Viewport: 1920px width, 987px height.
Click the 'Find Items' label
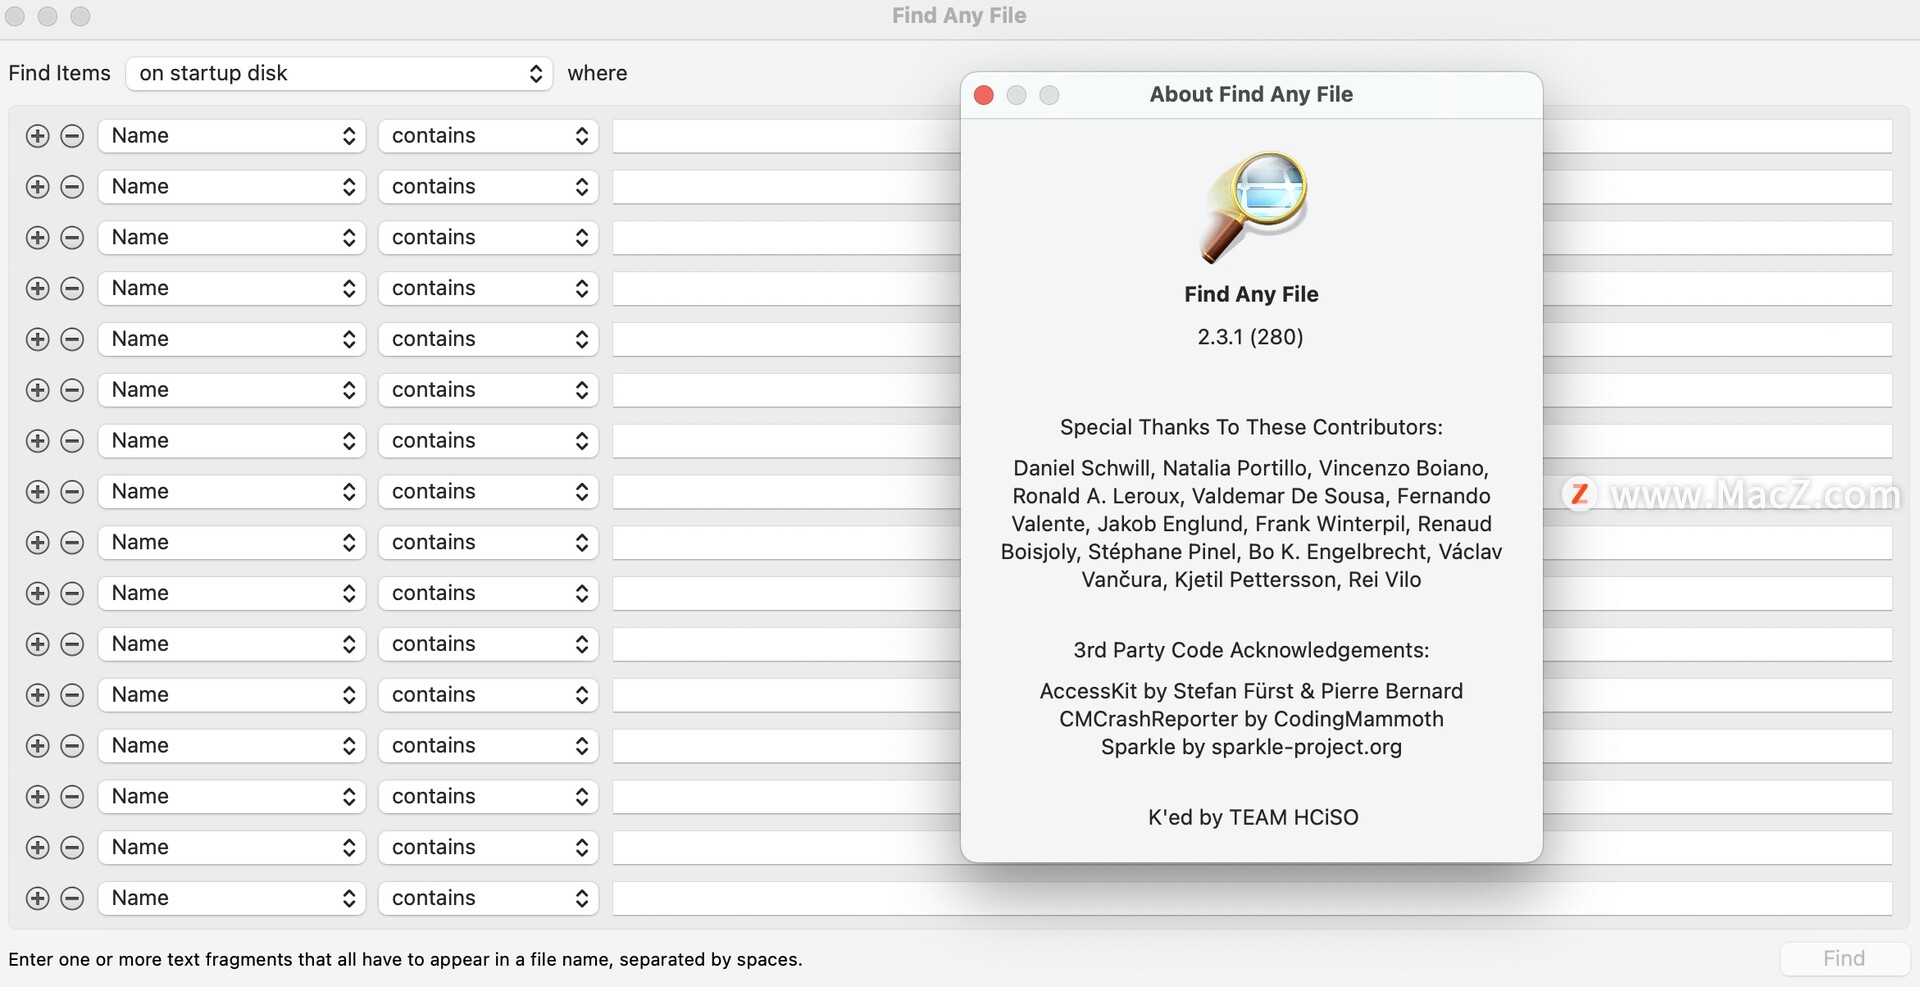[x=59, y=73]
